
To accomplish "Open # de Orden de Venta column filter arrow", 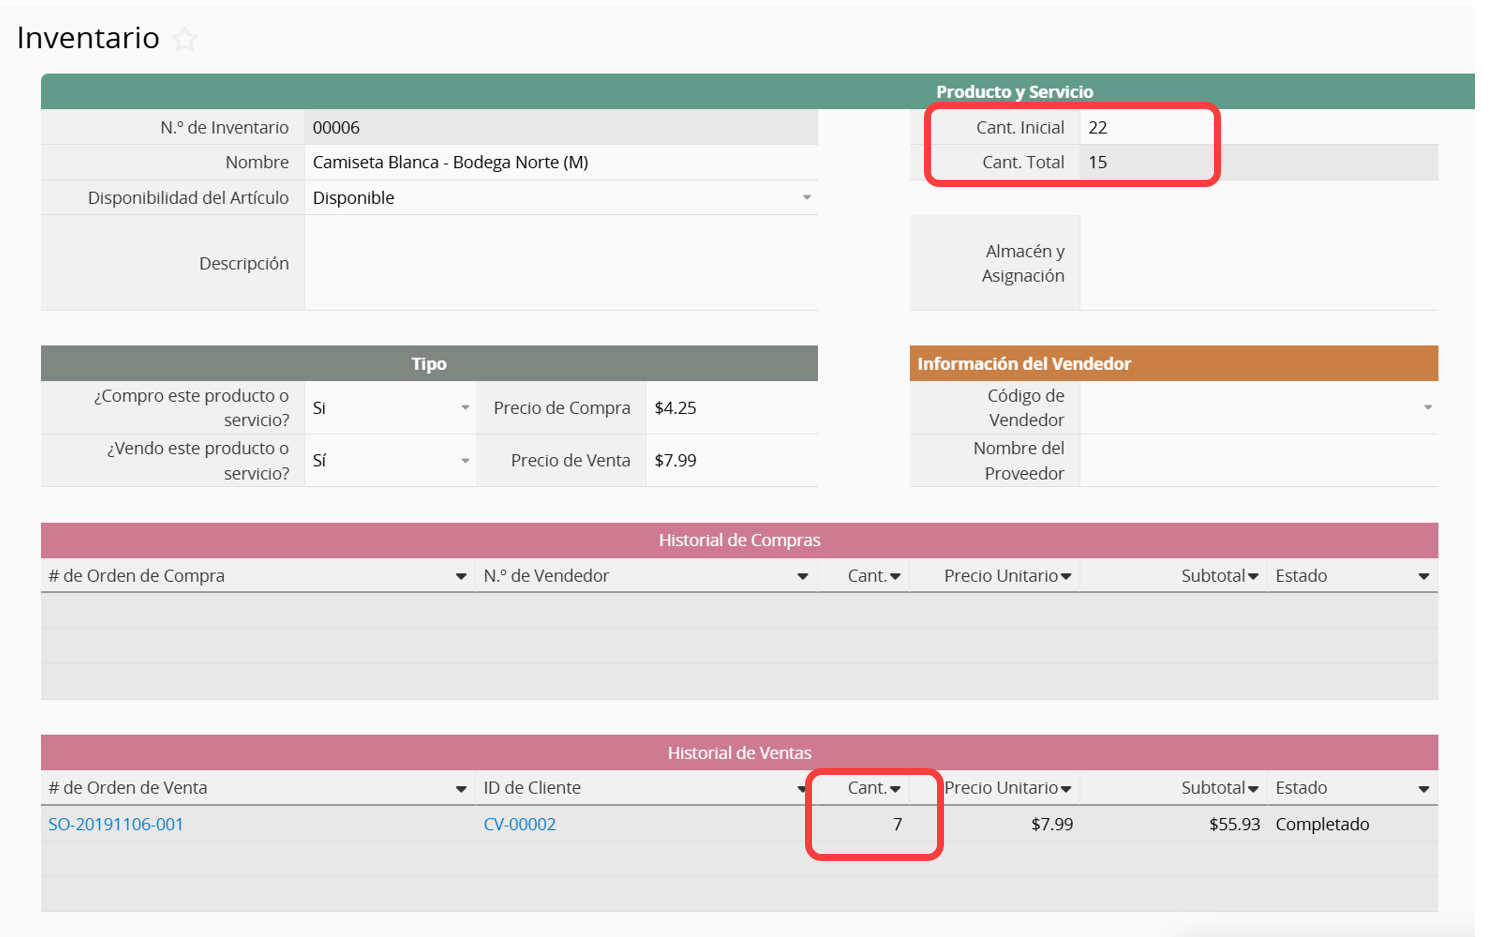I will click(461, 789).
